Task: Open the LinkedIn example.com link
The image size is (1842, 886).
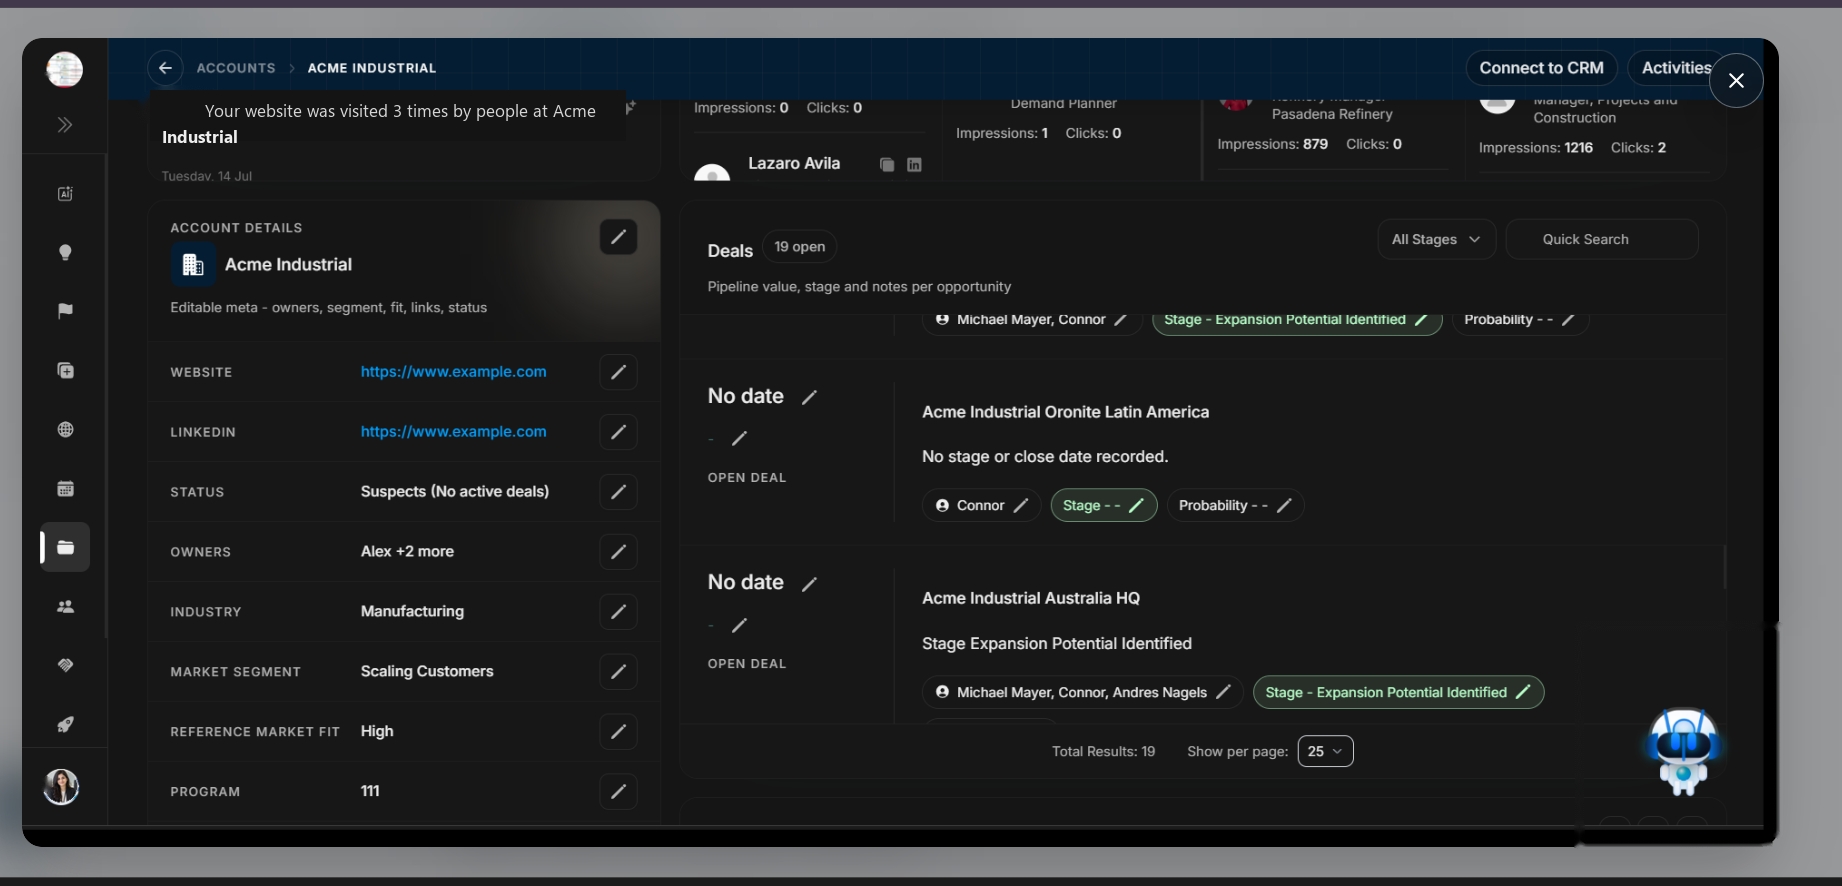Action: coord(454,432)
